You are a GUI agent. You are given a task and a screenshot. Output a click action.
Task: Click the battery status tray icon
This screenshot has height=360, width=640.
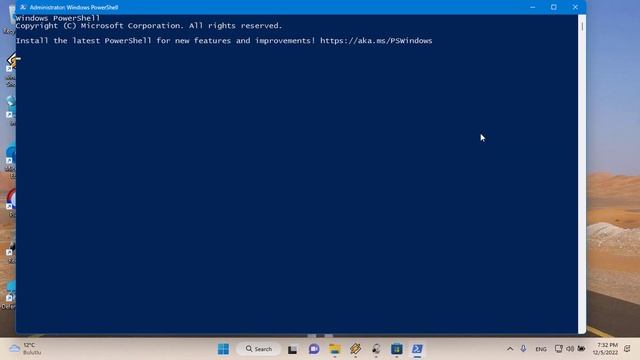[x=582, y=349]
